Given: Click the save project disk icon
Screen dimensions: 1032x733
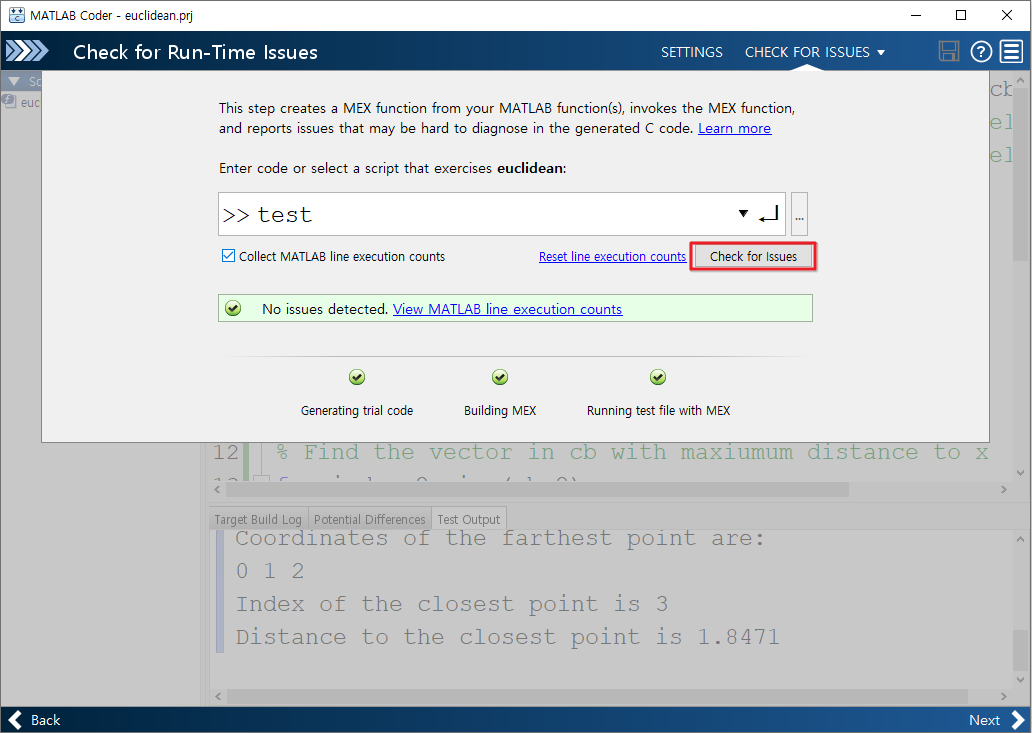Looking at the screenshot, I should 948,51.
